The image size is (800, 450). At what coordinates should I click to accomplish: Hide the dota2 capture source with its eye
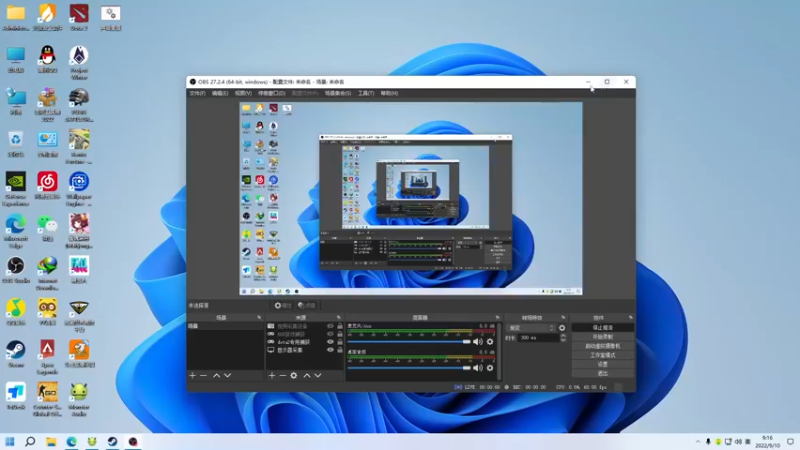tap(330, 342)
